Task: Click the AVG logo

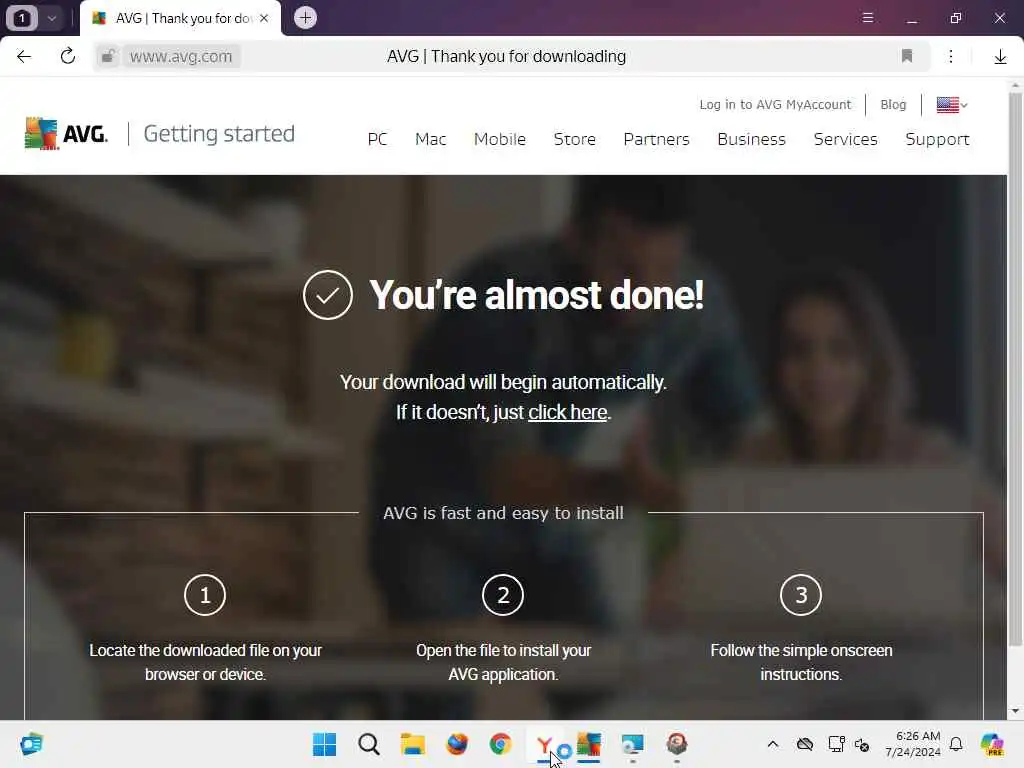Action: [66, 134]
